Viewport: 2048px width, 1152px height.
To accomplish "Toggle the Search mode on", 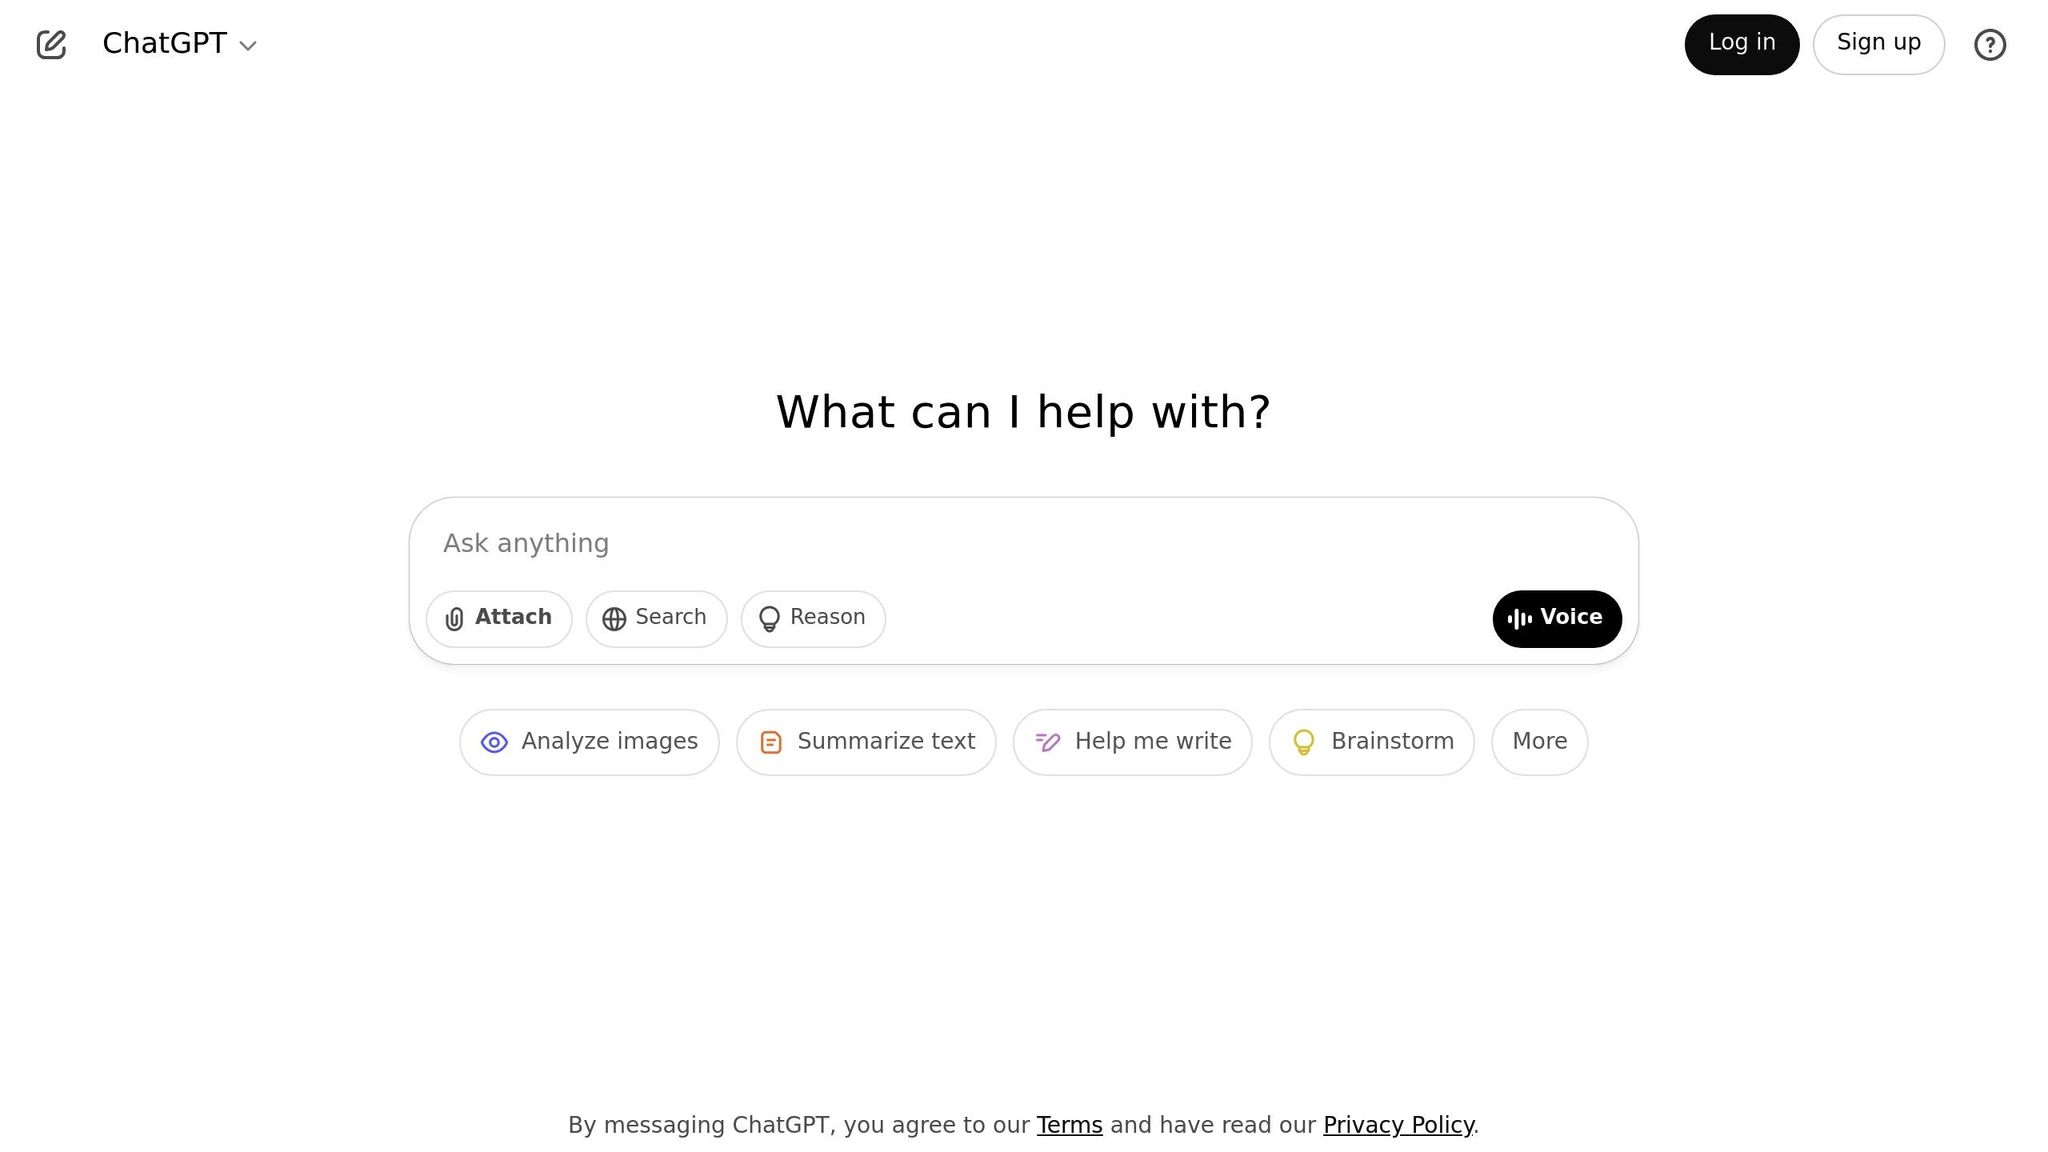I will [656, 619].
